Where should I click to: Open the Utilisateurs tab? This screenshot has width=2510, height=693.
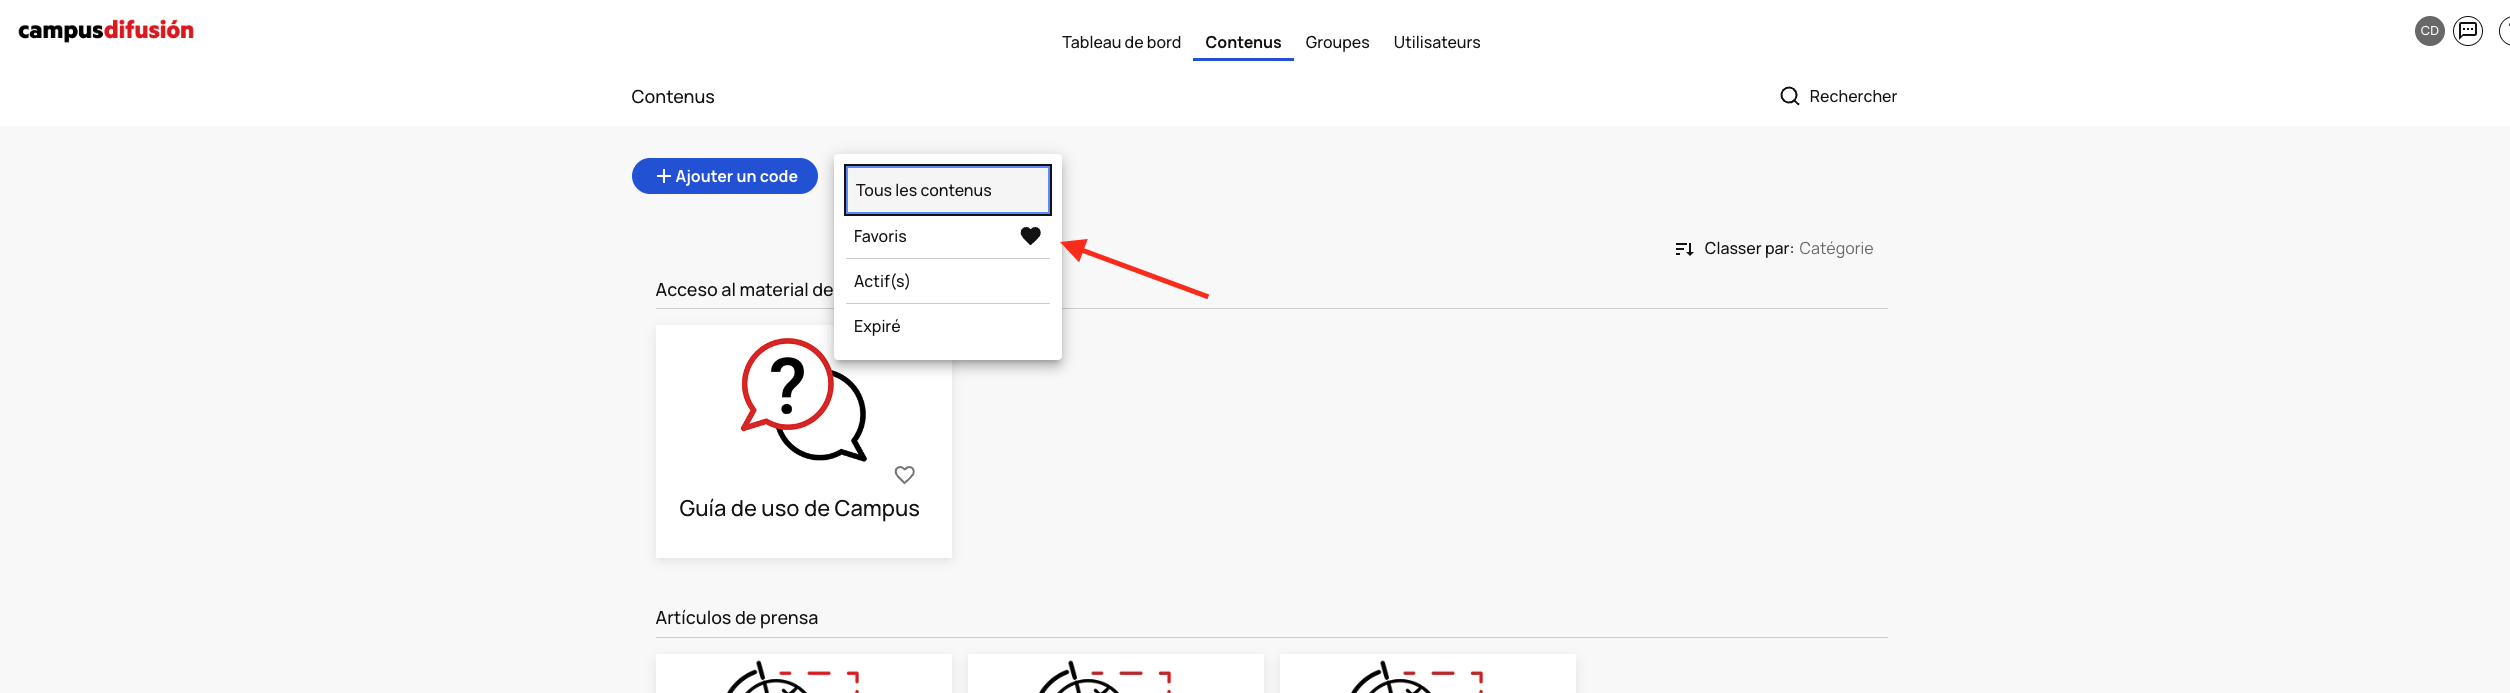(x=1436, y=42)
